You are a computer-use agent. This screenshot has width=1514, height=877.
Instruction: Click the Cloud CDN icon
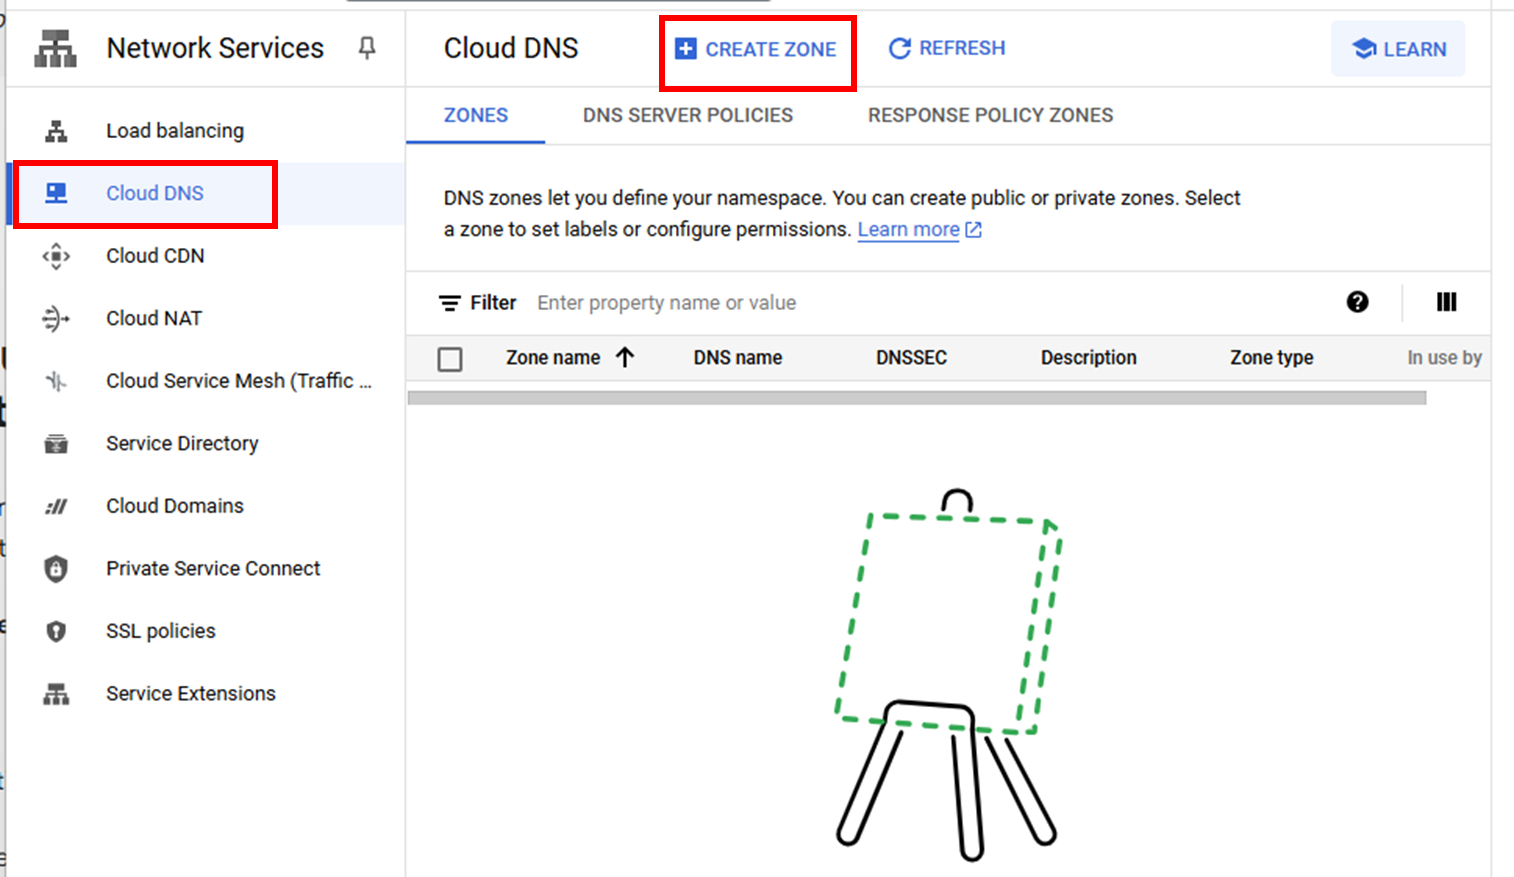click(56, 256)
